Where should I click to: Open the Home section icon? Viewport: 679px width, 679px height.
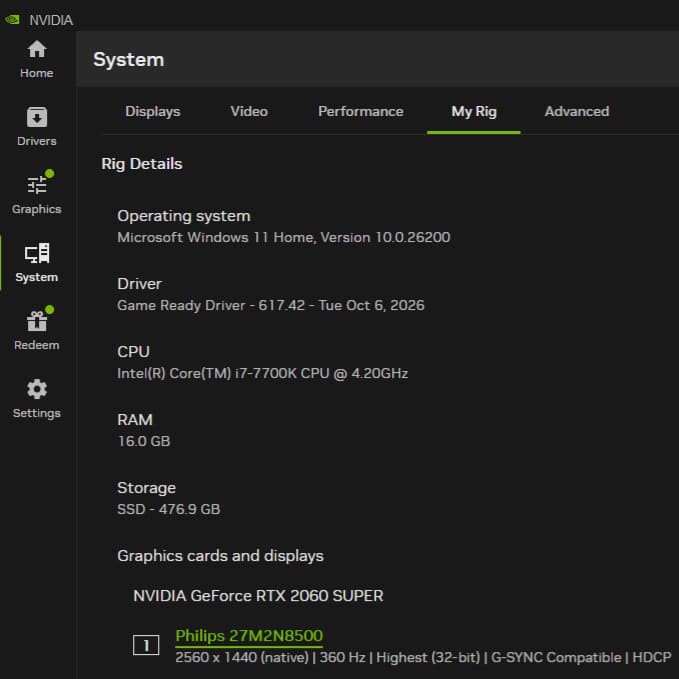click(37, 49)
